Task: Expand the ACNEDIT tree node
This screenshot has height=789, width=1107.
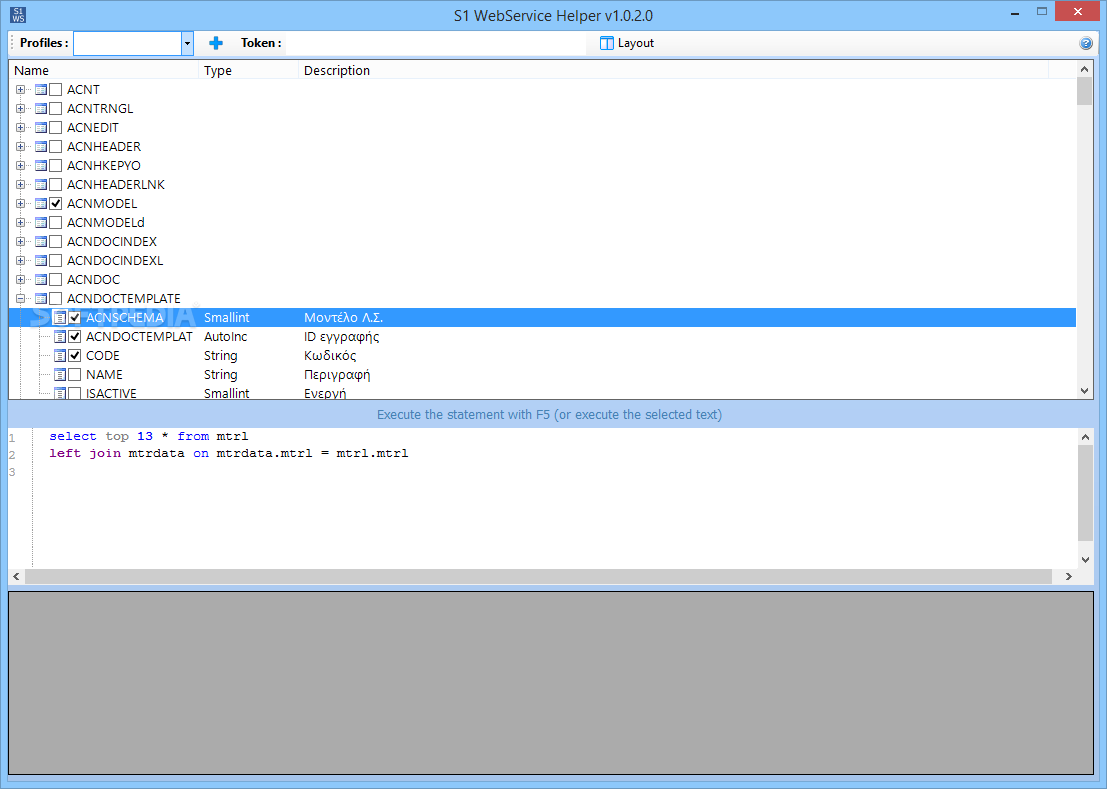Action: [x=20, y=128]
